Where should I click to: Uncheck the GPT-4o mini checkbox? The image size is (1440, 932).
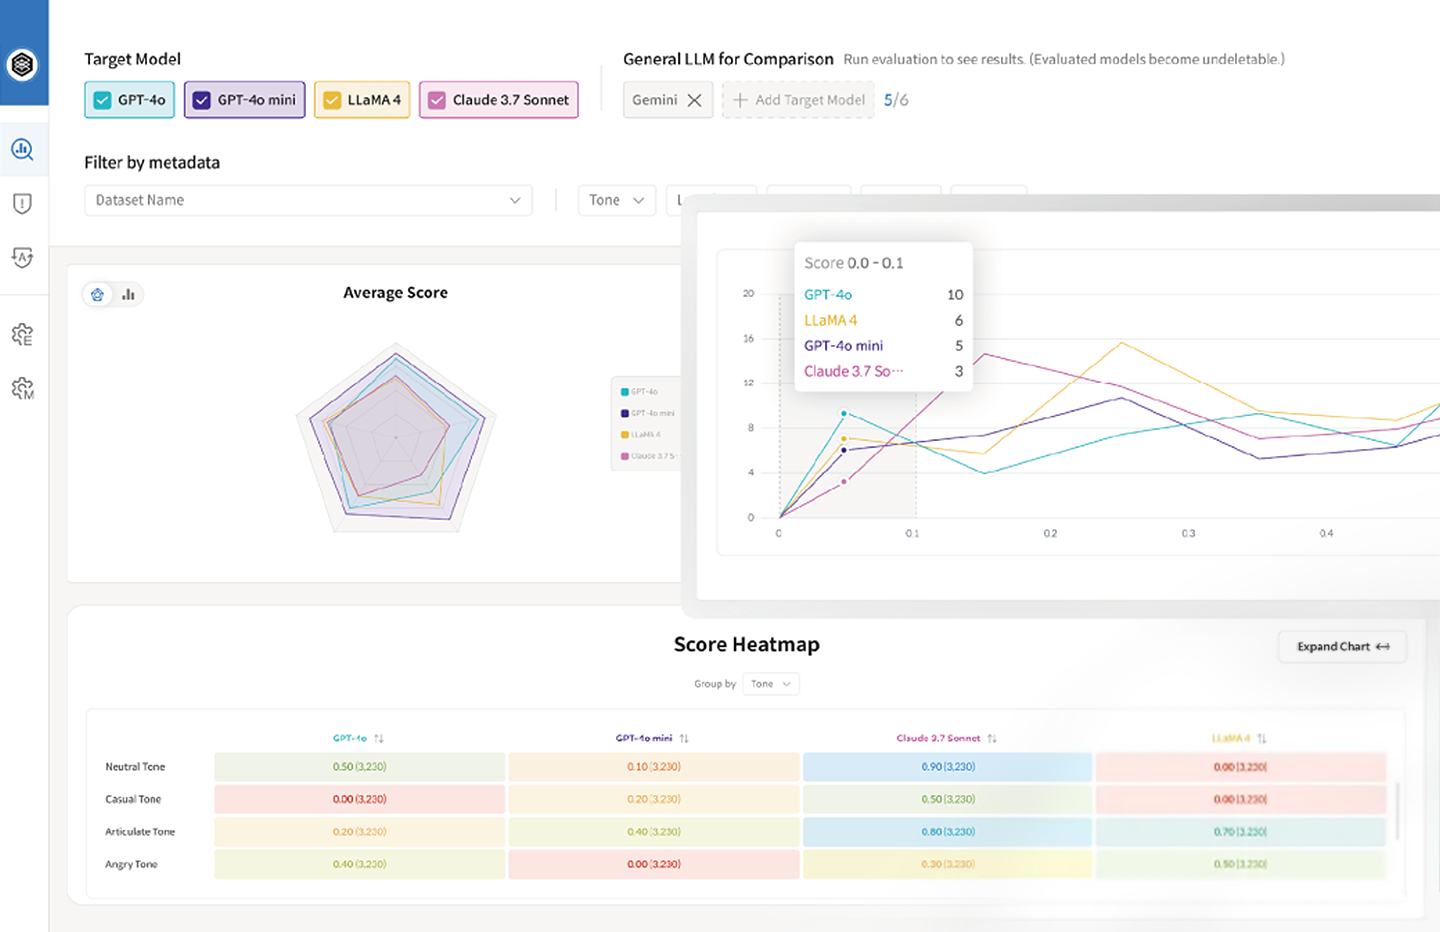click(x=202, y=100)
